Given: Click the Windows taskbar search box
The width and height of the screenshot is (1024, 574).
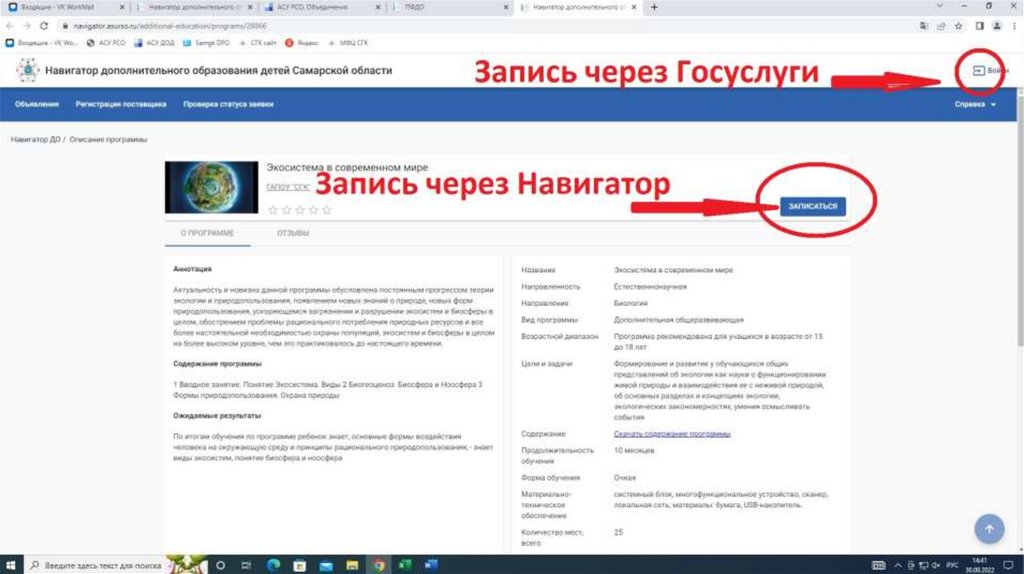Looking at the screenshot, I should tap(96, 565).
